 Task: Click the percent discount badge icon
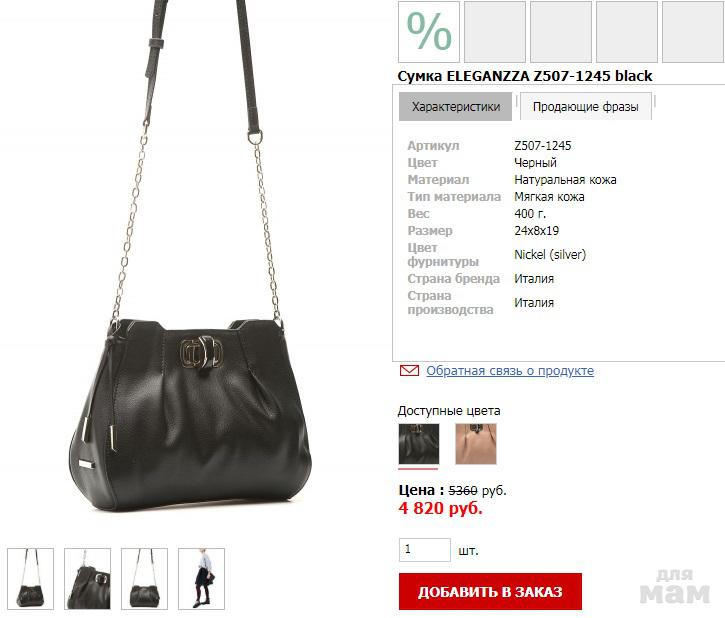point(429,31)
